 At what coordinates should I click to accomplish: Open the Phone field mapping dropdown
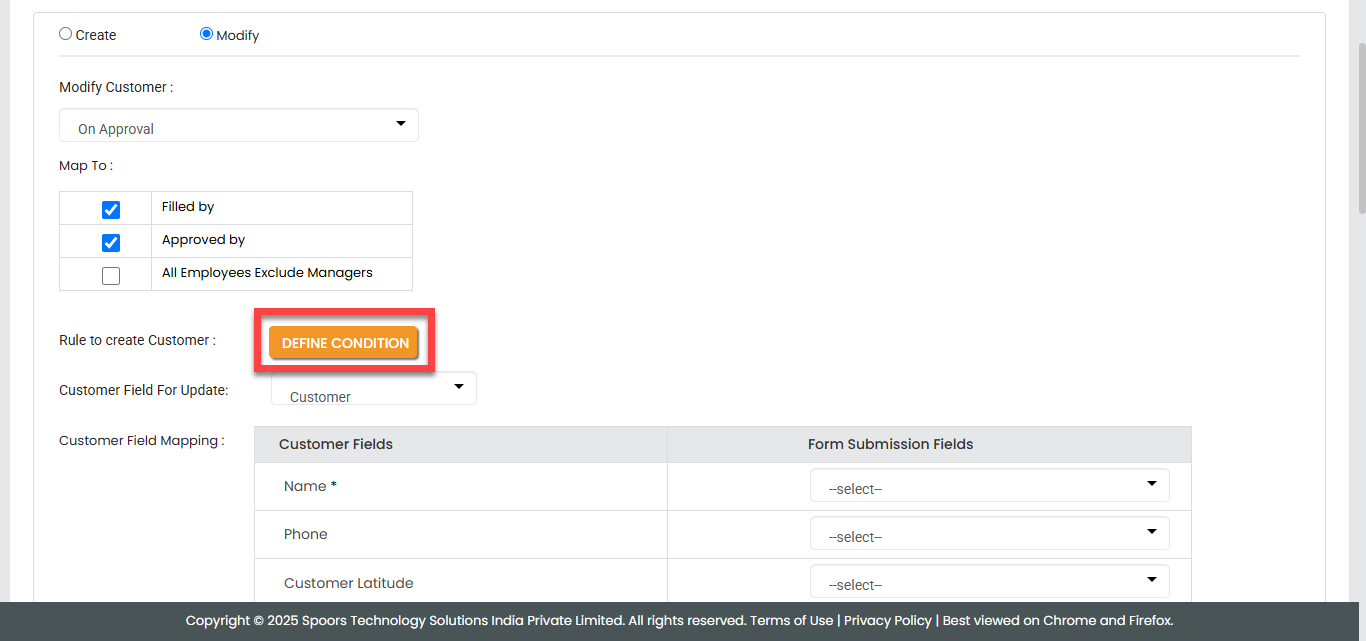[989, 534]
